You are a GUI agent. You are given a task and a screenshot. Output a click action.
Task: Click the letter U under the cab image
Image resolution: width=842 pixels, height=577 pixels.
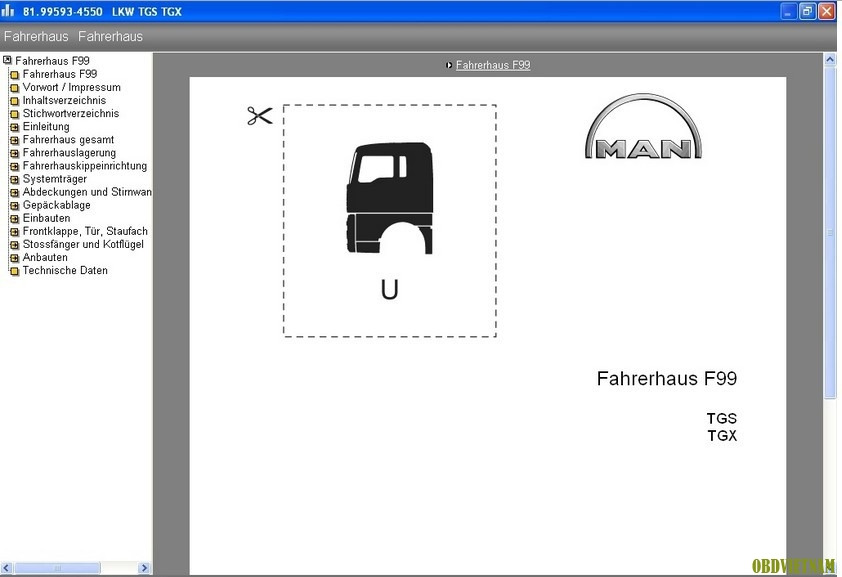[x=389, y=290]
